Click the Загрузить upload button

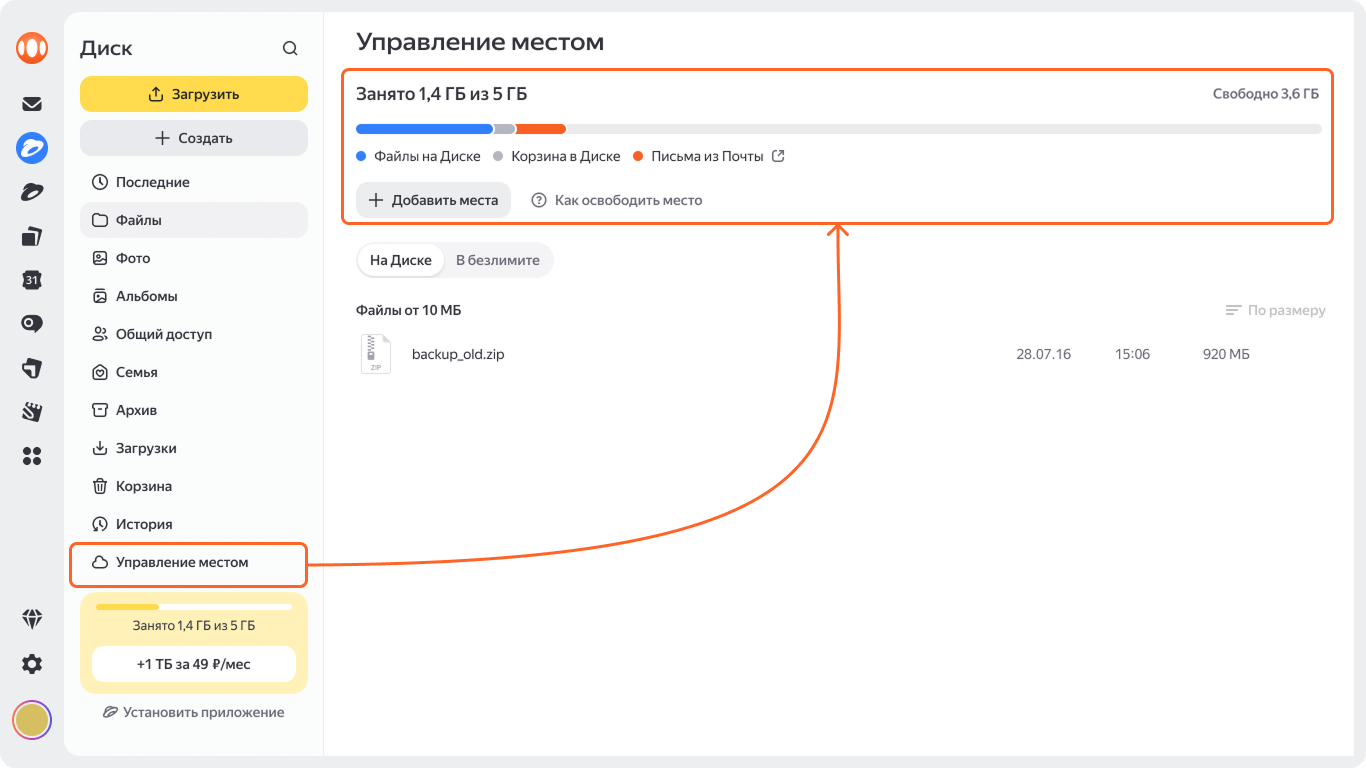tap(194, 94)
